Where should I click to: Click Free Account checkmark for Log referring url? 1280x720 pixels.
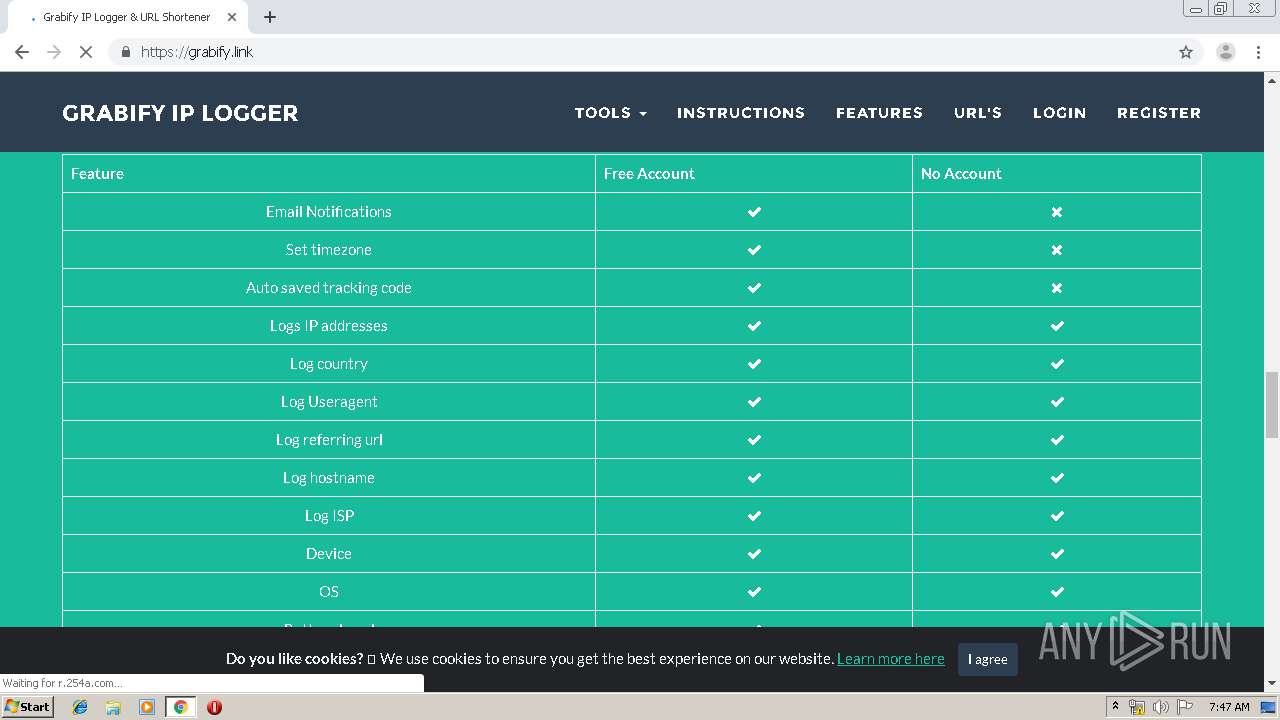(755, 440)
